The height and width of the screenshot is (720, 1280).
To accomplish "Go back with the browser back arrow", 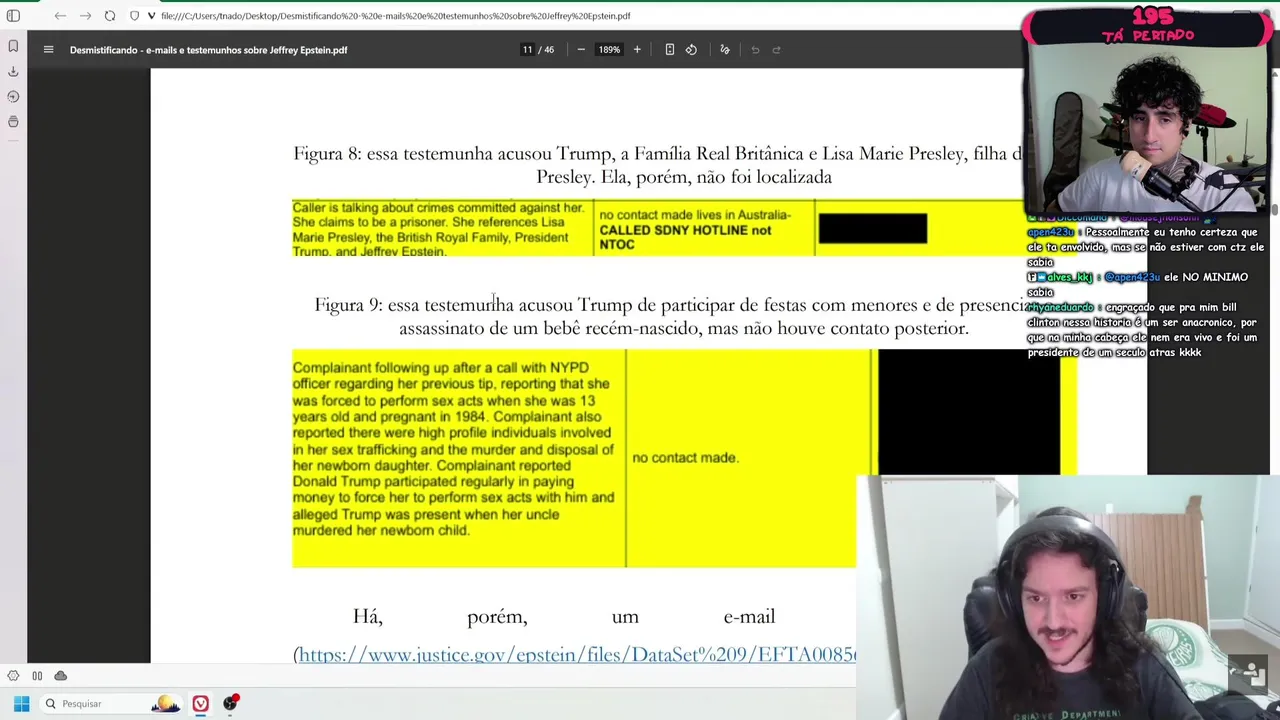I will (60, 16).
